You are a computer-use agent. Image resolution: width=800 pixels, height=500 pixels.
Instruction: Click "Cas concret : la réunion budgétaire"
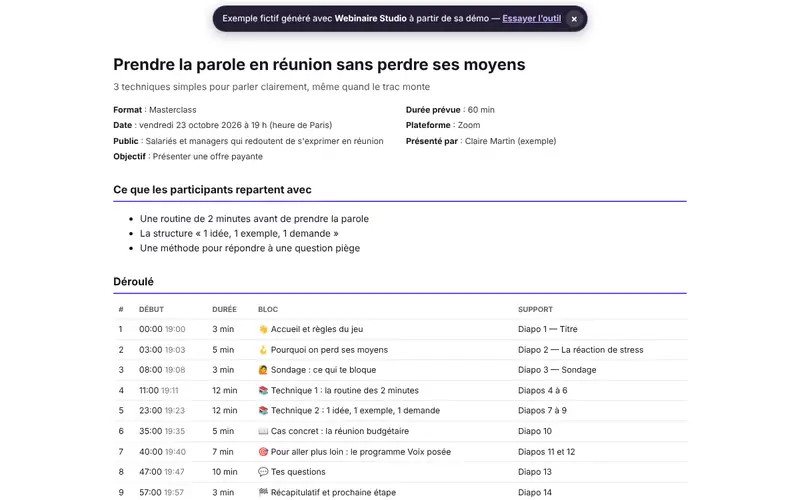(340, 431)
